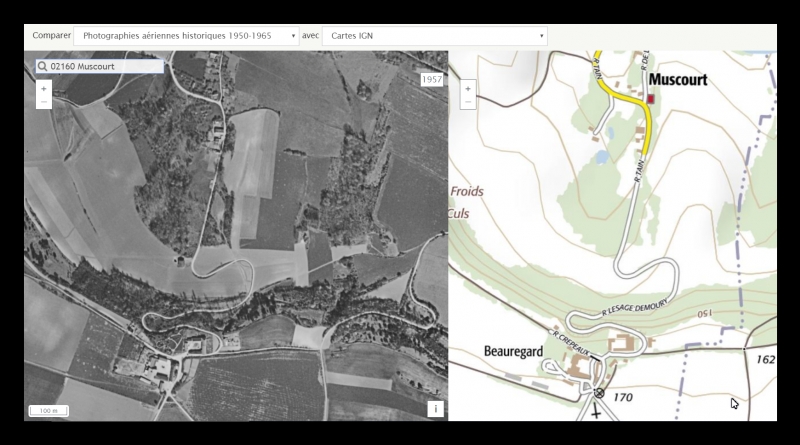Open the historical aerial photographs dropdown
The height and width of the screenshot is (445, 800).
(x=186, y=36)
